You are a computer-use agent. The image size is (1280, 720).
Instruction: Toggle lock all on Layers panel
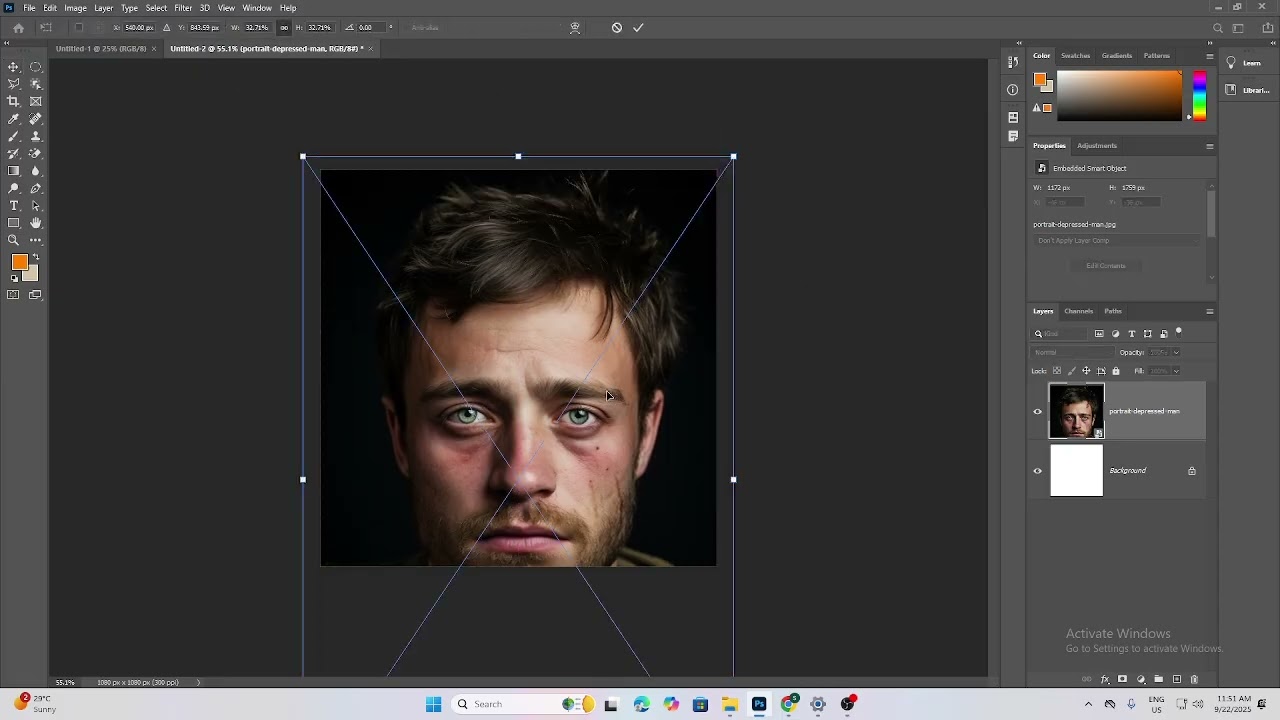coord(1116,371)
